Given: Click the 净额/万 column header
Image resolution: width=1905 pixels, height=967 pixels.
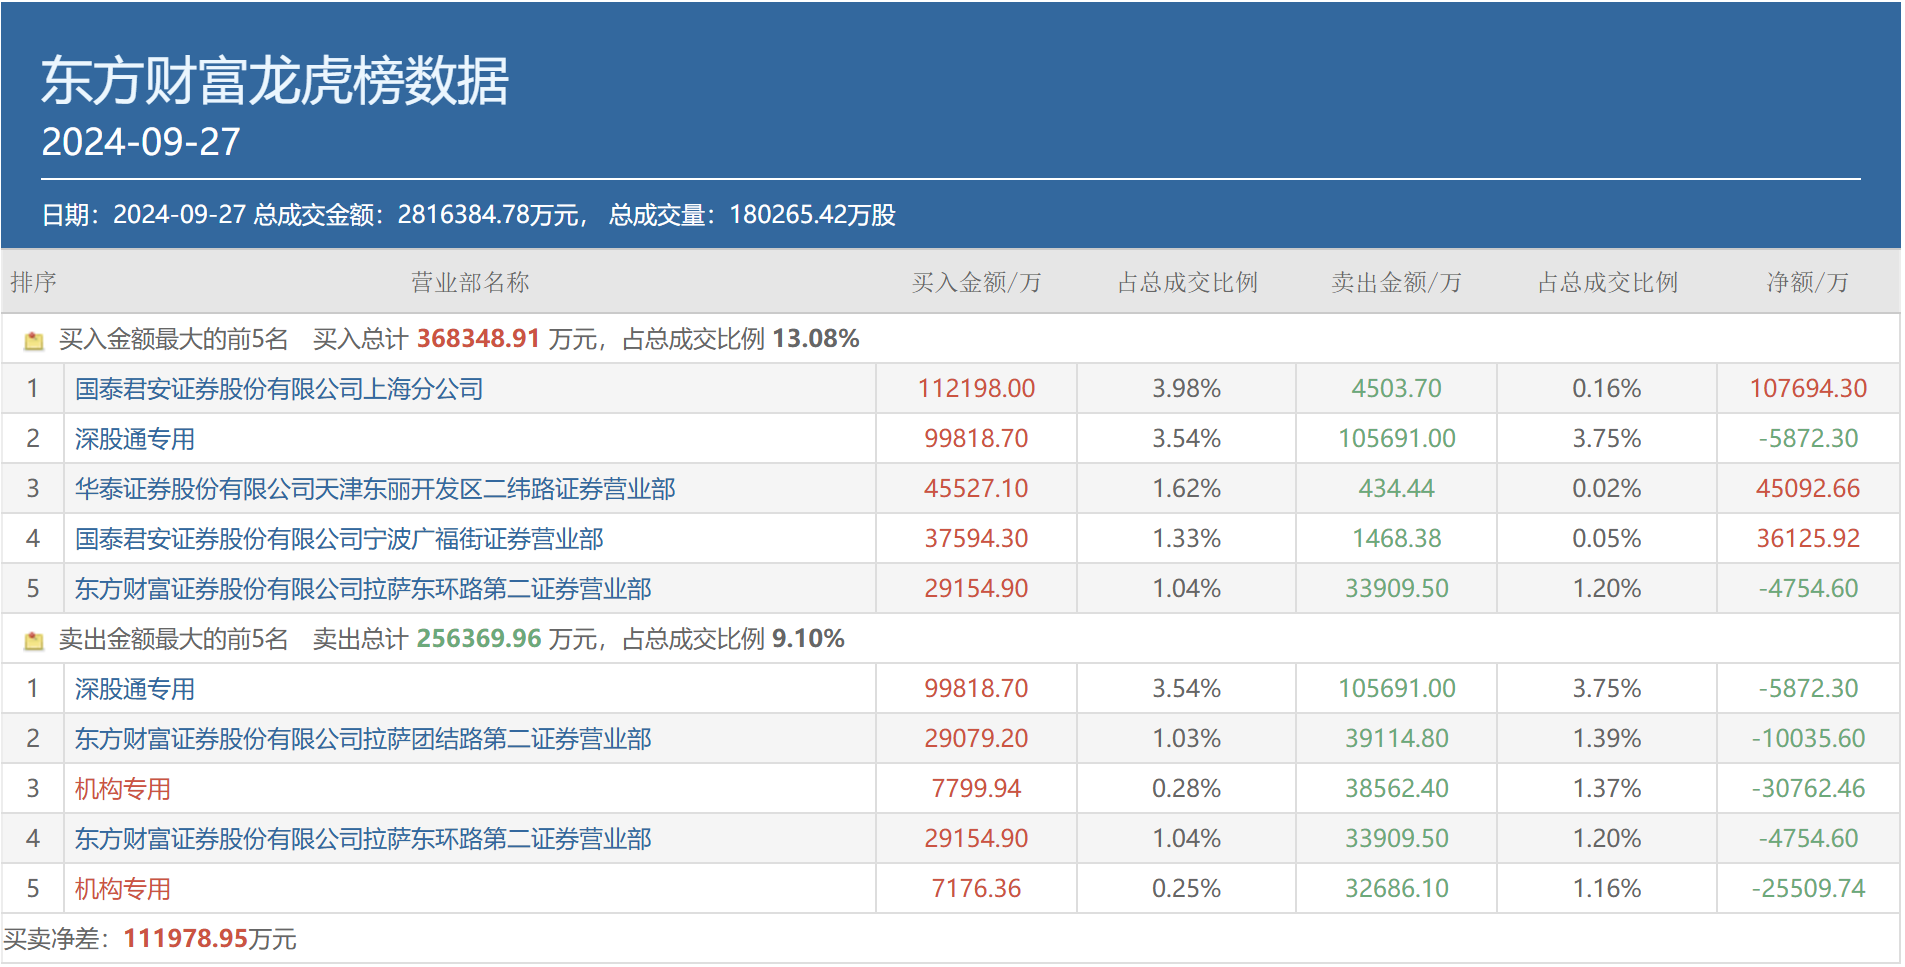Looking at the screenshot, I should point(1807,283).
